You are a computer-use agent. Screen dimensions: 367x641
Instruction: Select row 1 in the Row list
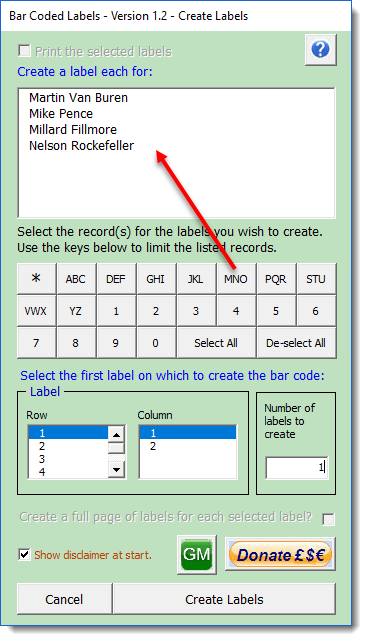68,433
